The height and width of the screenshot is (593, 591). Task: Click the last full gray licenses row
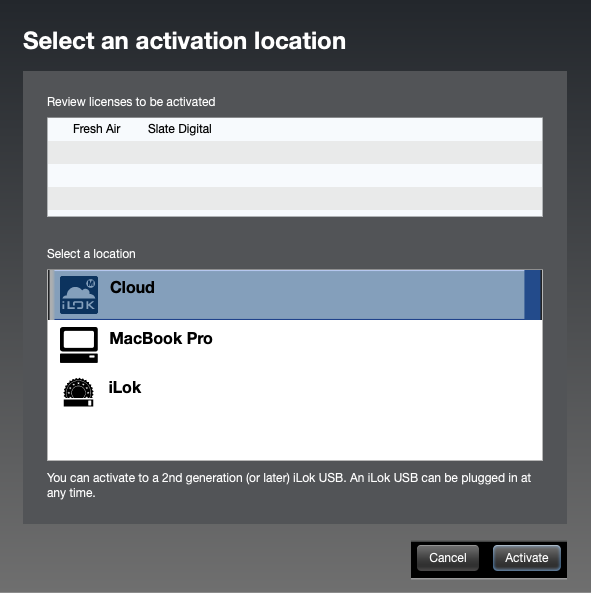[x=295, y=199]
